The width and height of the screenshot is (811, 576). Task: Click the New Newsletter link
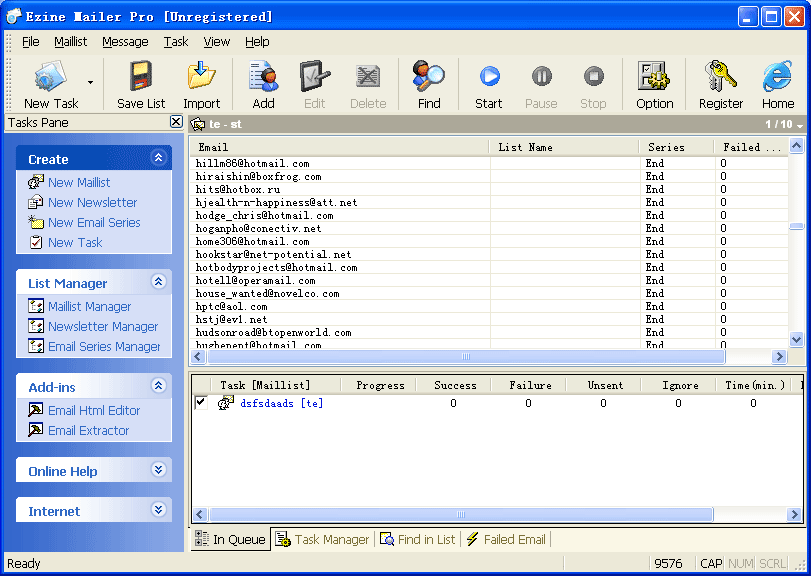click(93, 203)
